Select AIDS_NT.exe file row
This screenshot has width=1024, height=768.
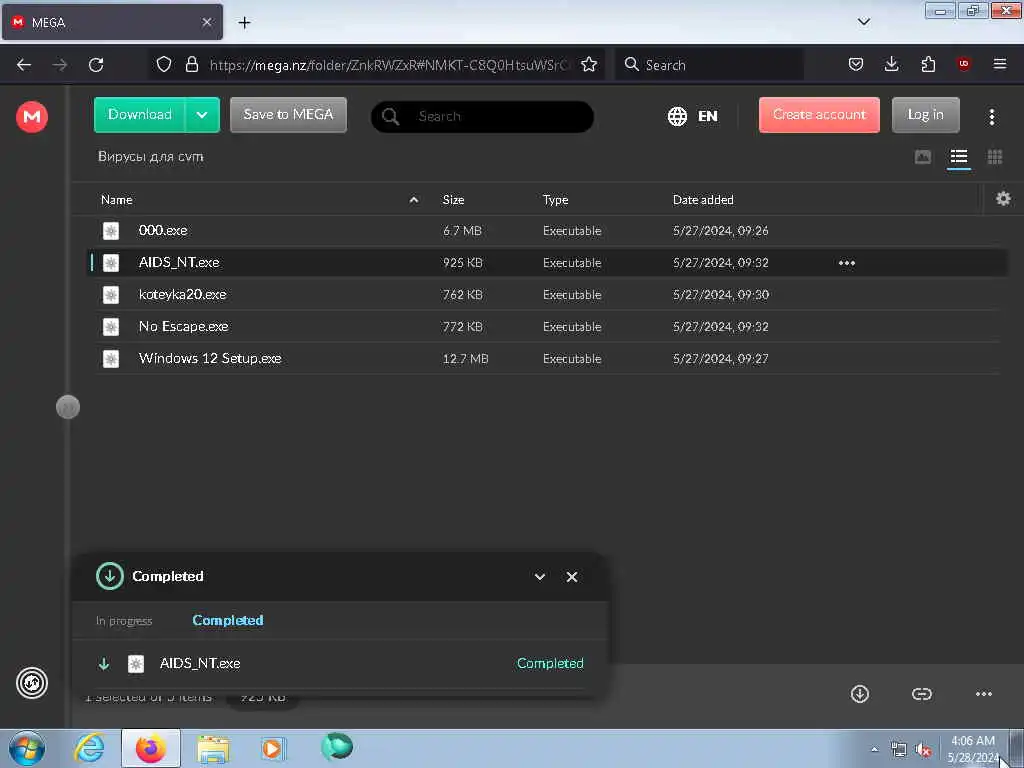point(546,263)
